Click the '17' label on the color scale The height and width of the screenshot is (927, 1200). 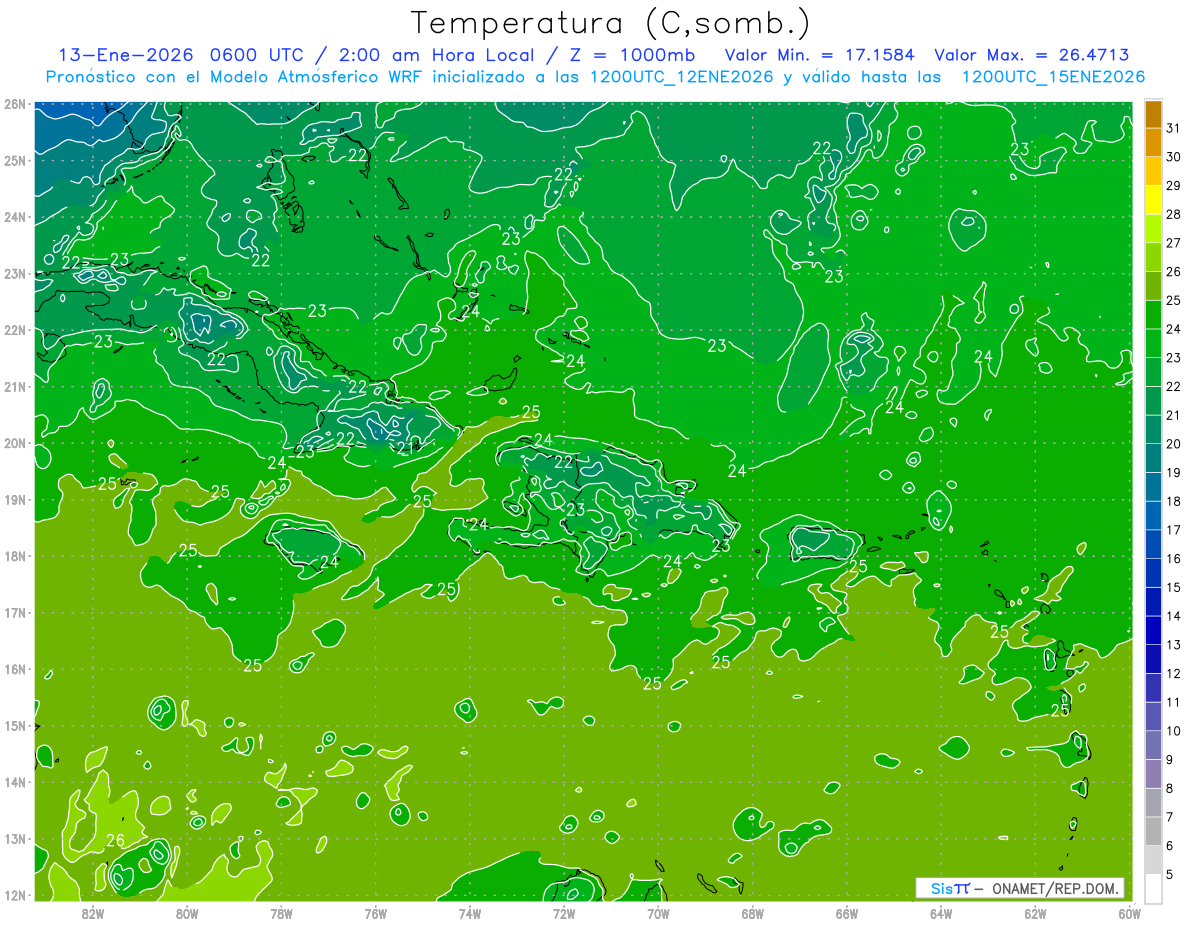click(x=1173, y=530)
